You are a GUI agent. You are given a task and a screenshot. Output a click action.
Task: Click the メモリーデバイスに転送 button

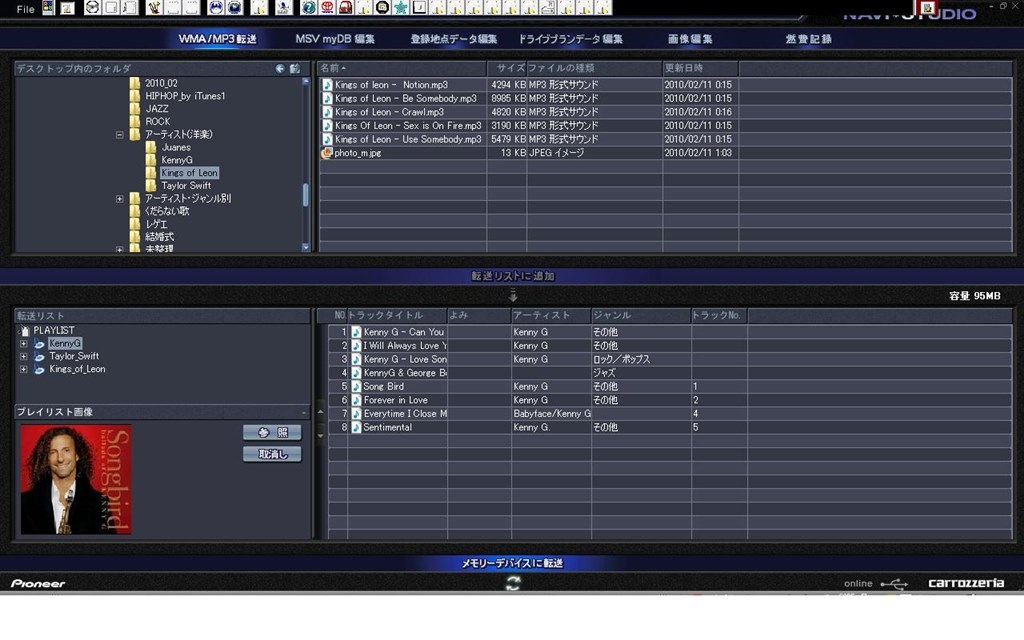pos(512,562)
